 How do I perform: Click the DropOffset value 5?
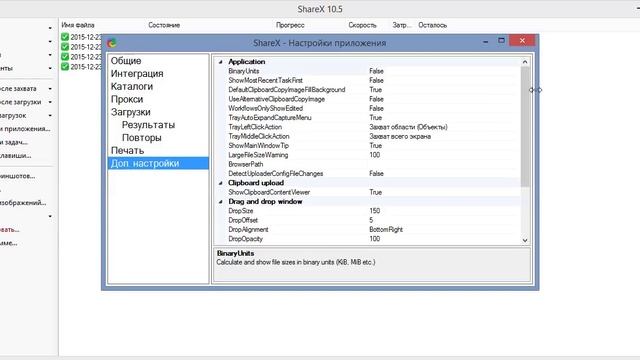(x=371, y=220)
